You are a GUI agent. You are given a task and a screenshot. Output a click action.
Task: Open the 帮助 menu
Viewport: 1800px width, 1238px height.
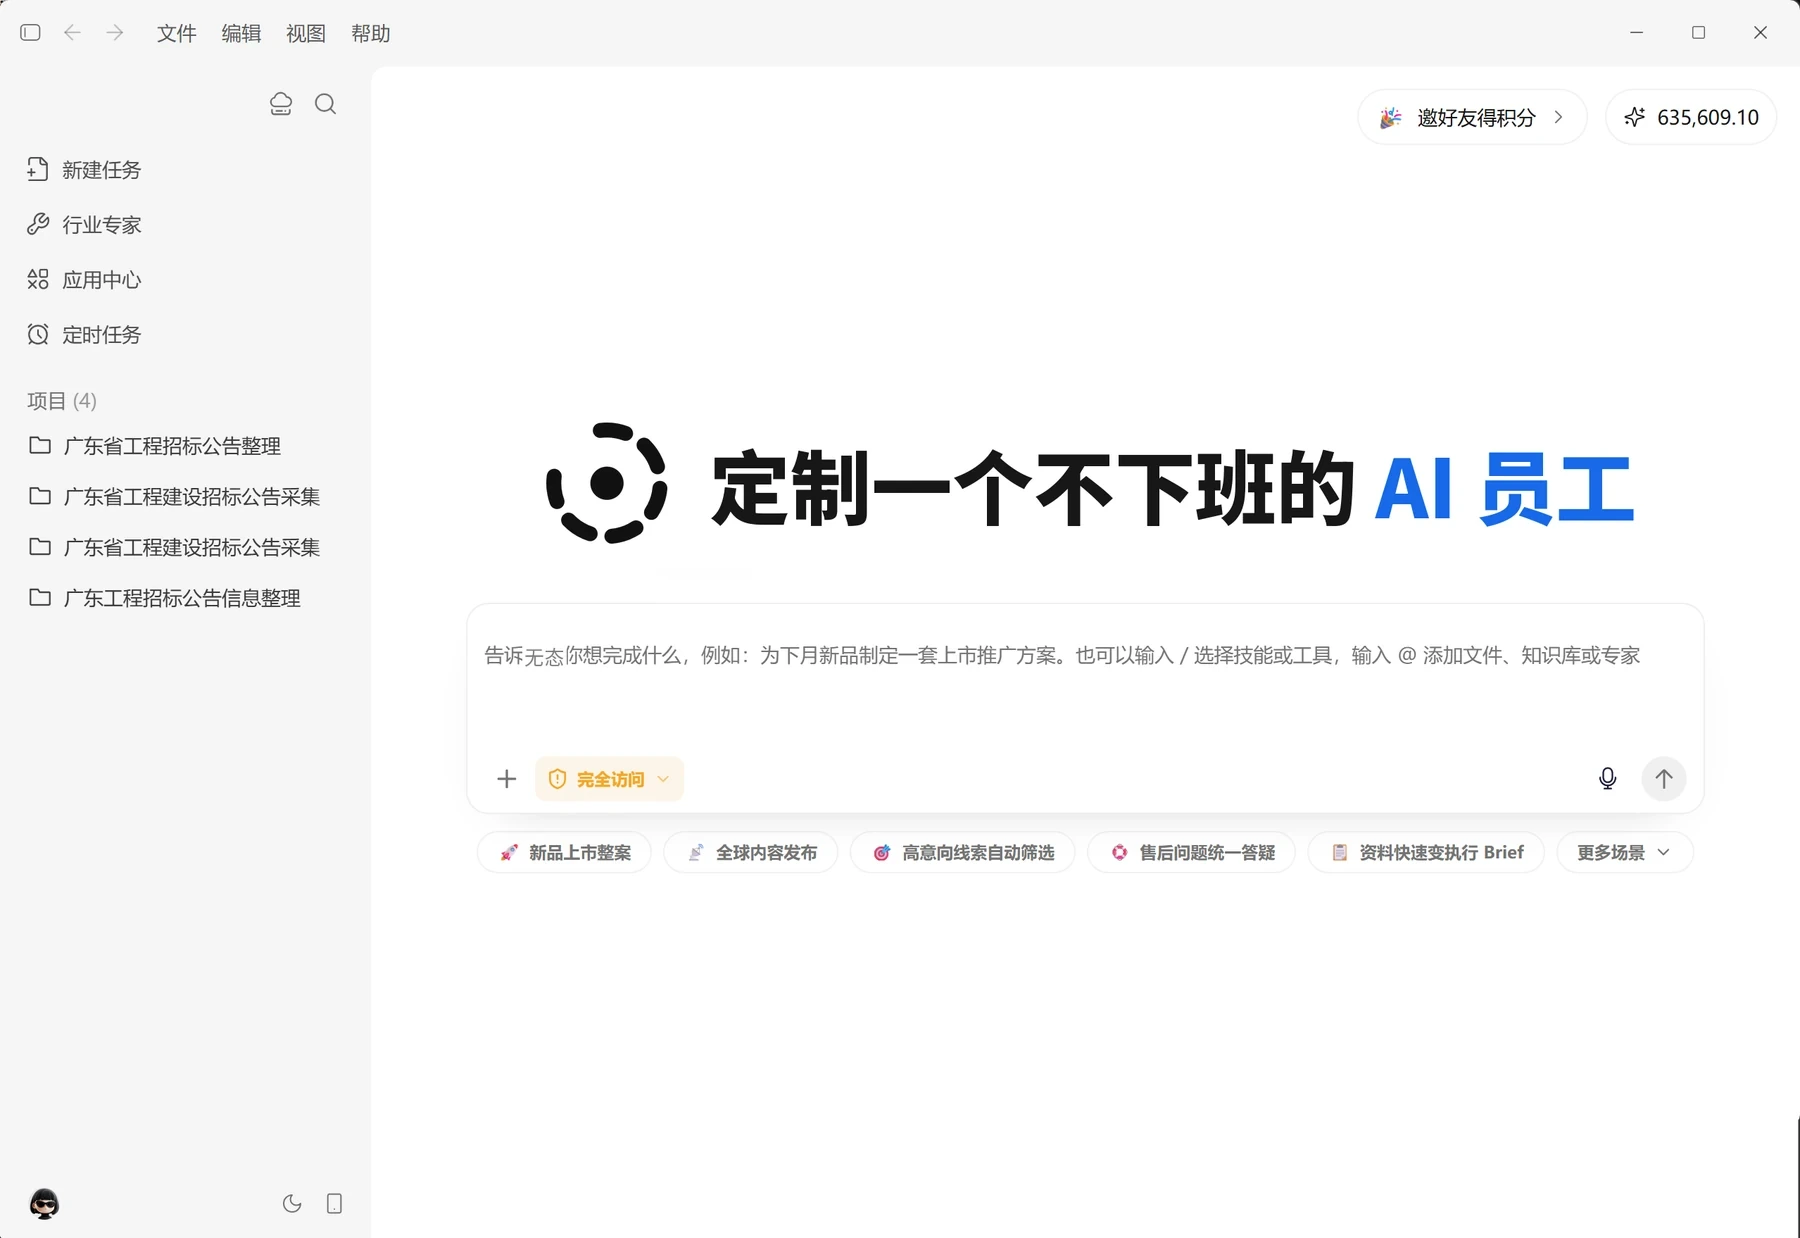pyautogui.click(x=371, y=33)
